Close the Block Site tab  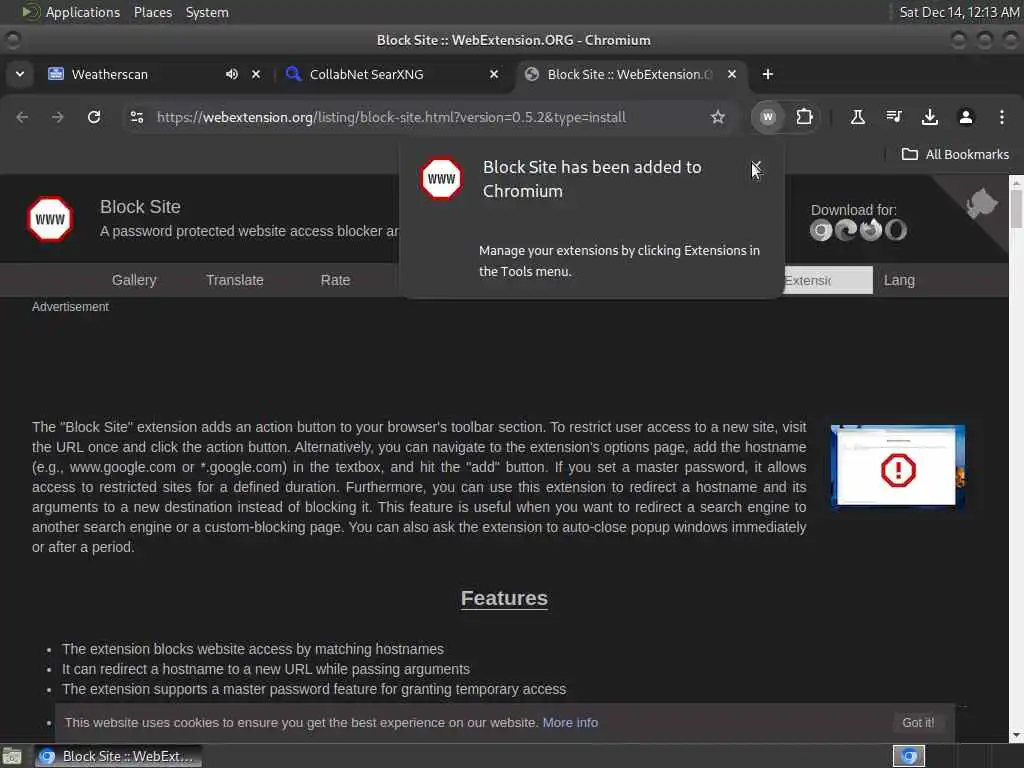click(732, 74)
